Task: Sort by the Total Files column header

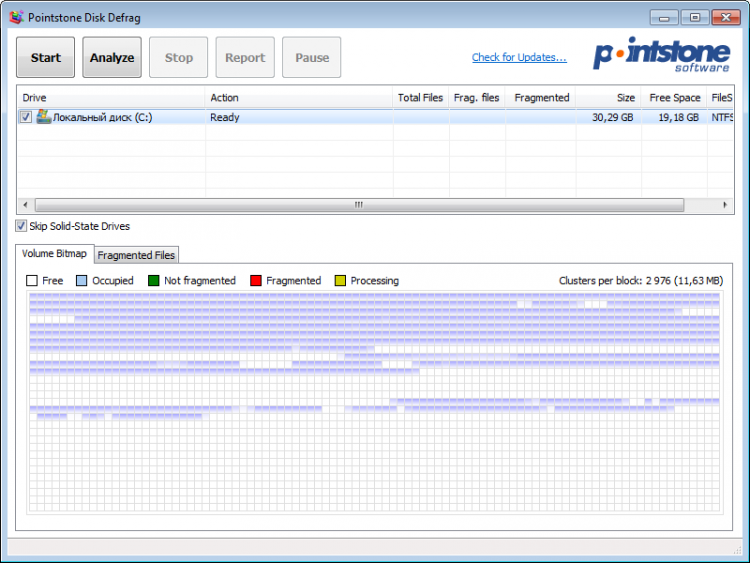Action: pos(420,98)
